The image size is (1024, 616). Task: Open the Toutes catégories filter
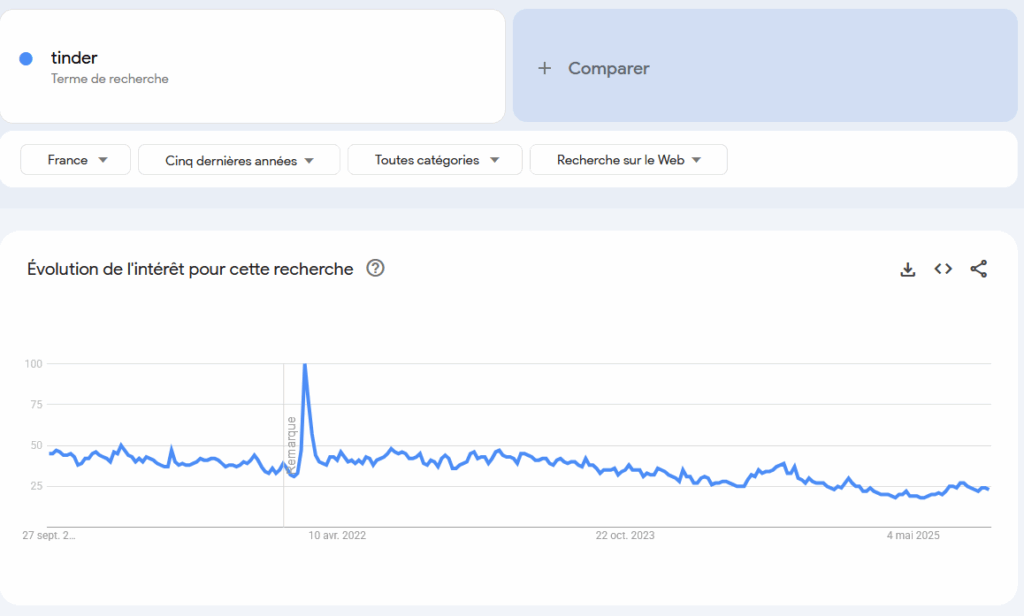(435, 160)
